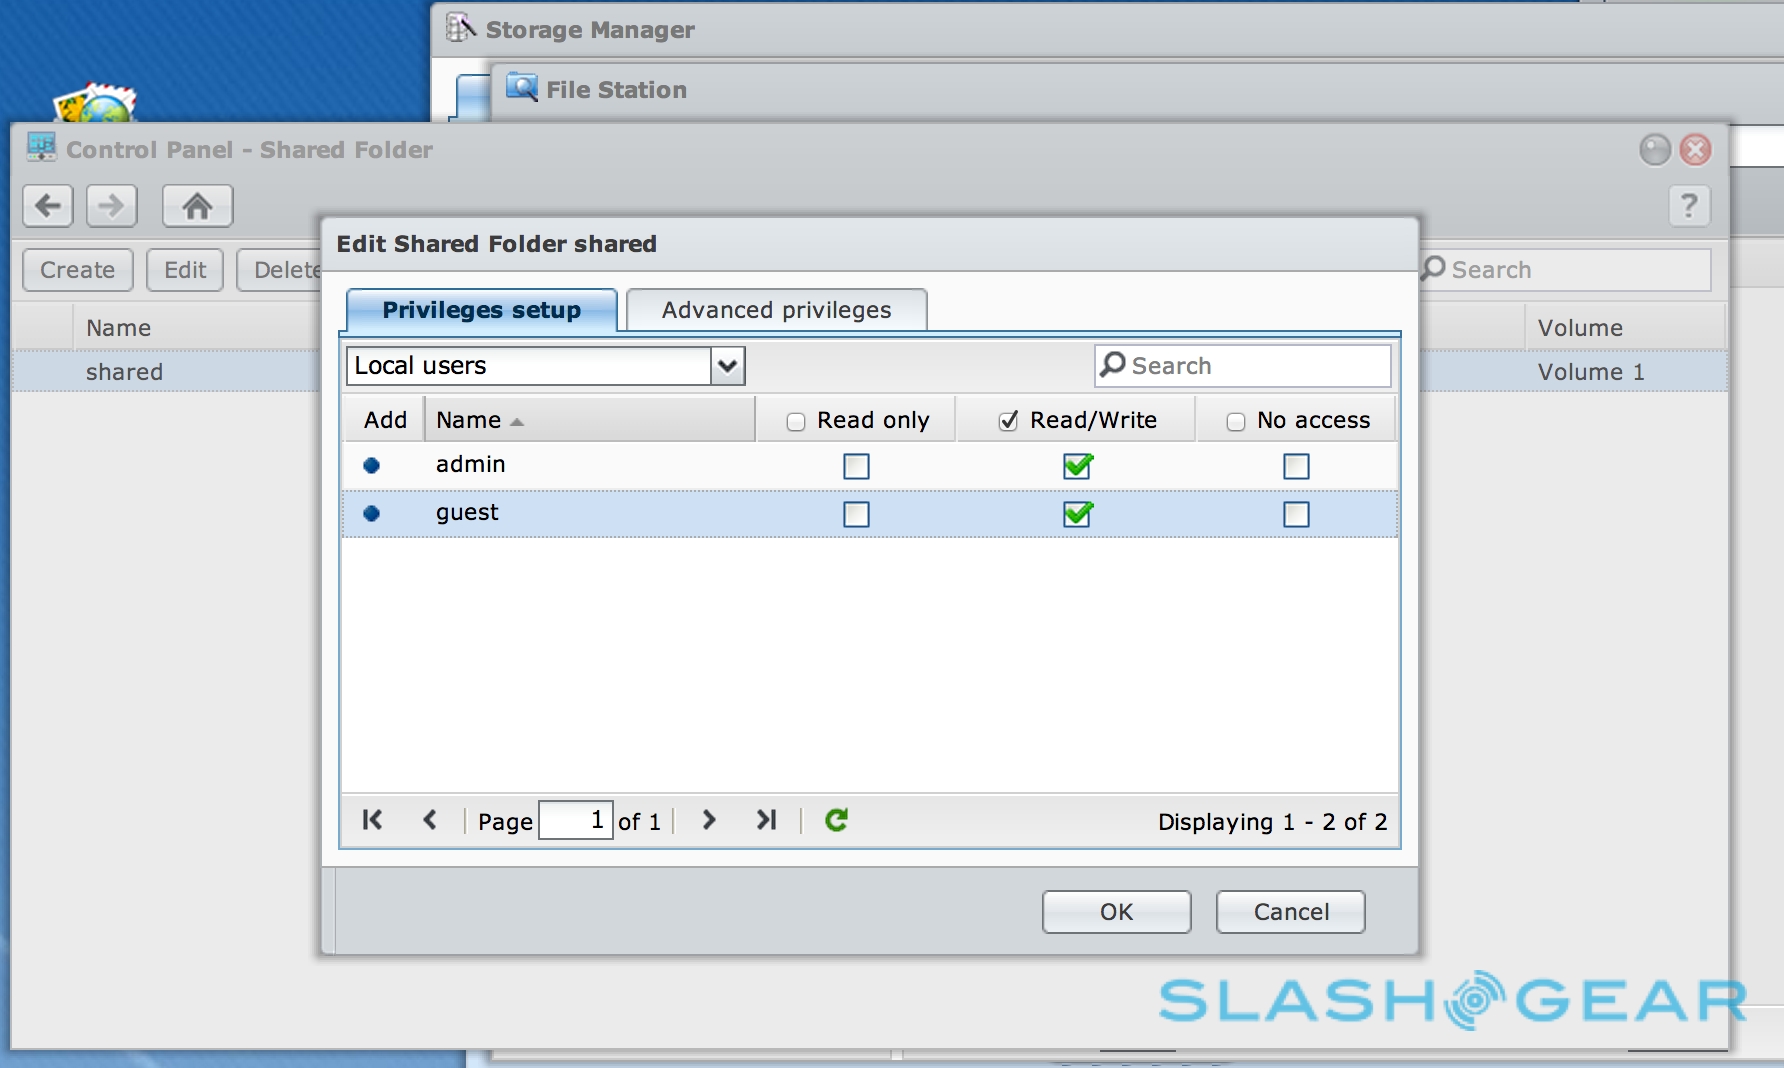Focus the privileges Search field
The image size is (1784, 1068).
1243,366
